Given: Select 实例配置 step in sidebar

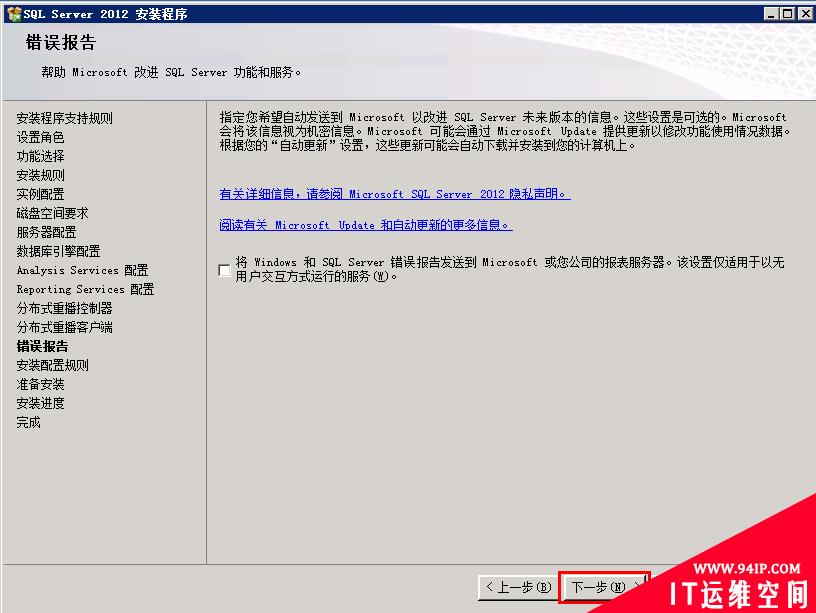Looking at the screenshot, I should [x=41, y=194].
